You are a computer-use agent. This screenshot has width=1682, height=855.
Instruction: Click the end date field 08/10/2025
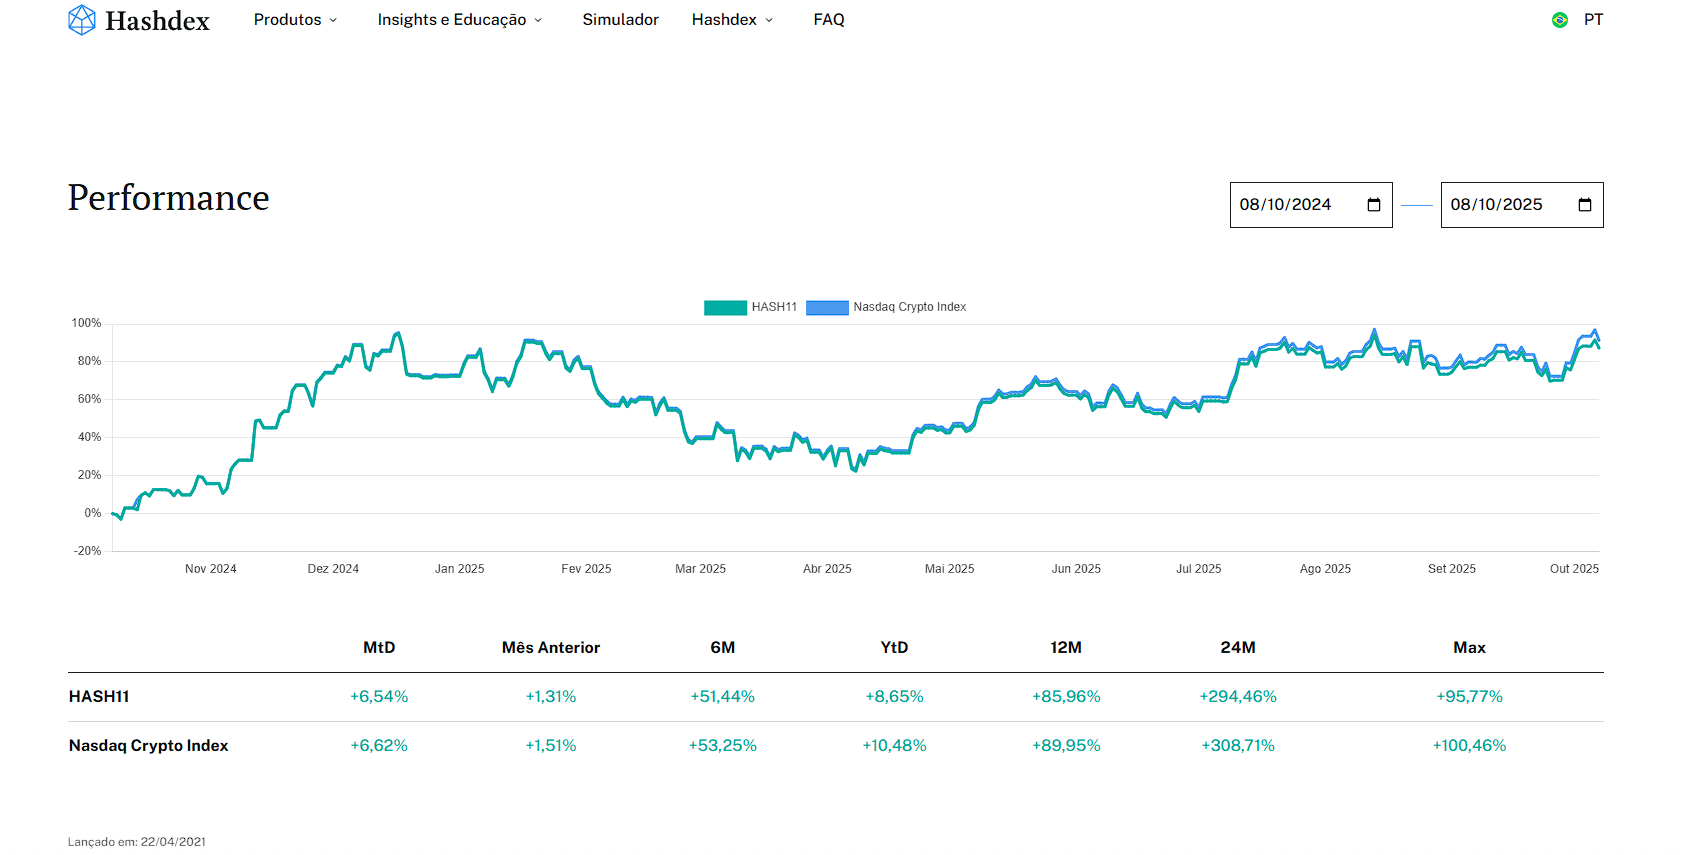(1496, 205)
